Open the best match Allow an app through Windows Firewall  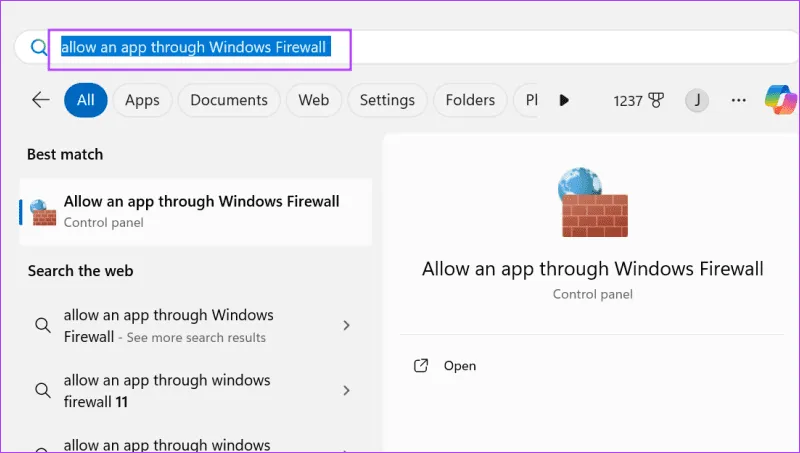click(195, 212)
